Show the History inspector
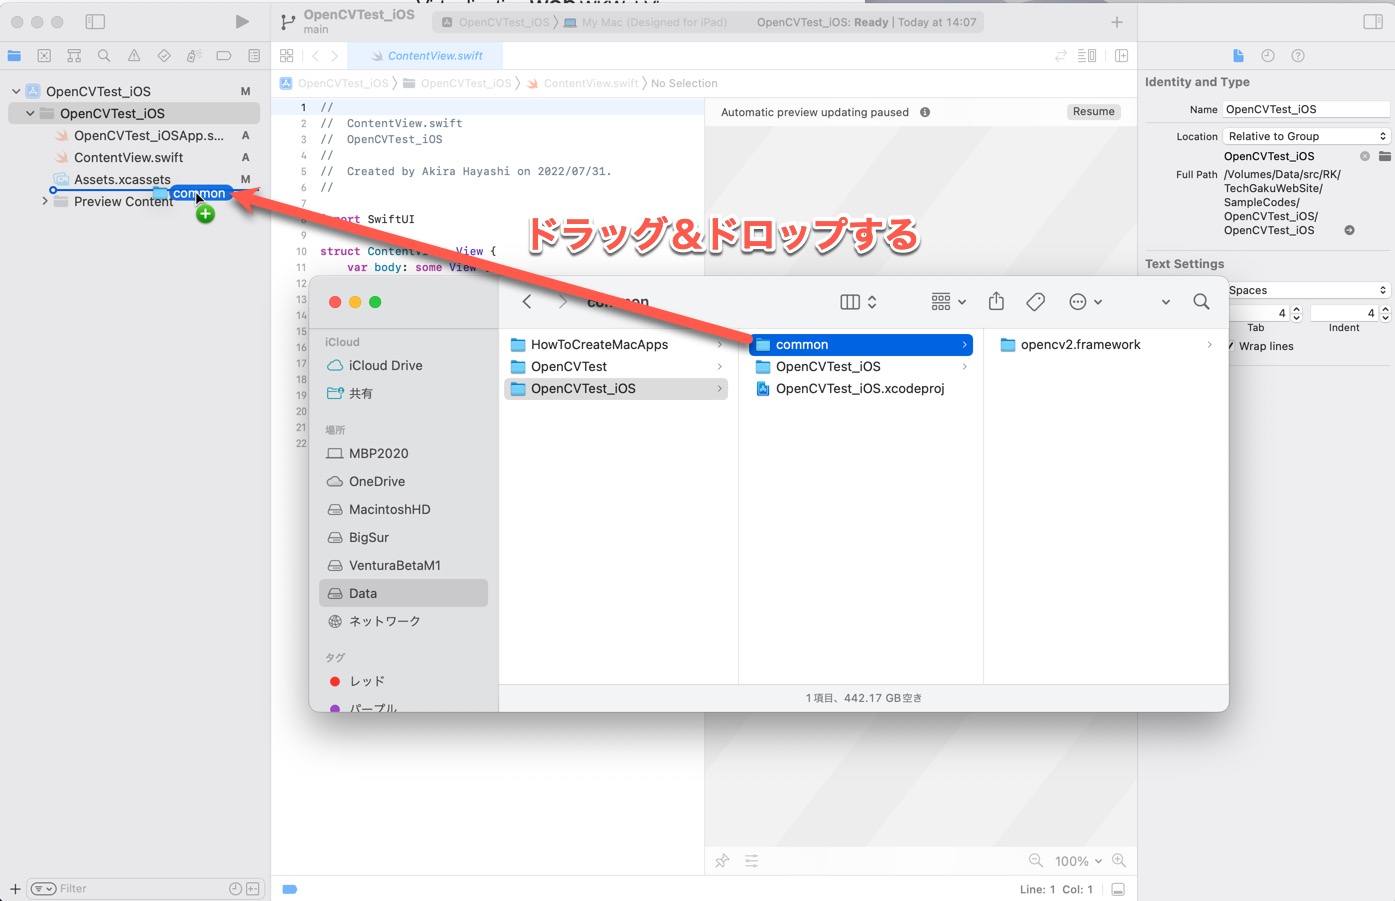 (1268, 56)
